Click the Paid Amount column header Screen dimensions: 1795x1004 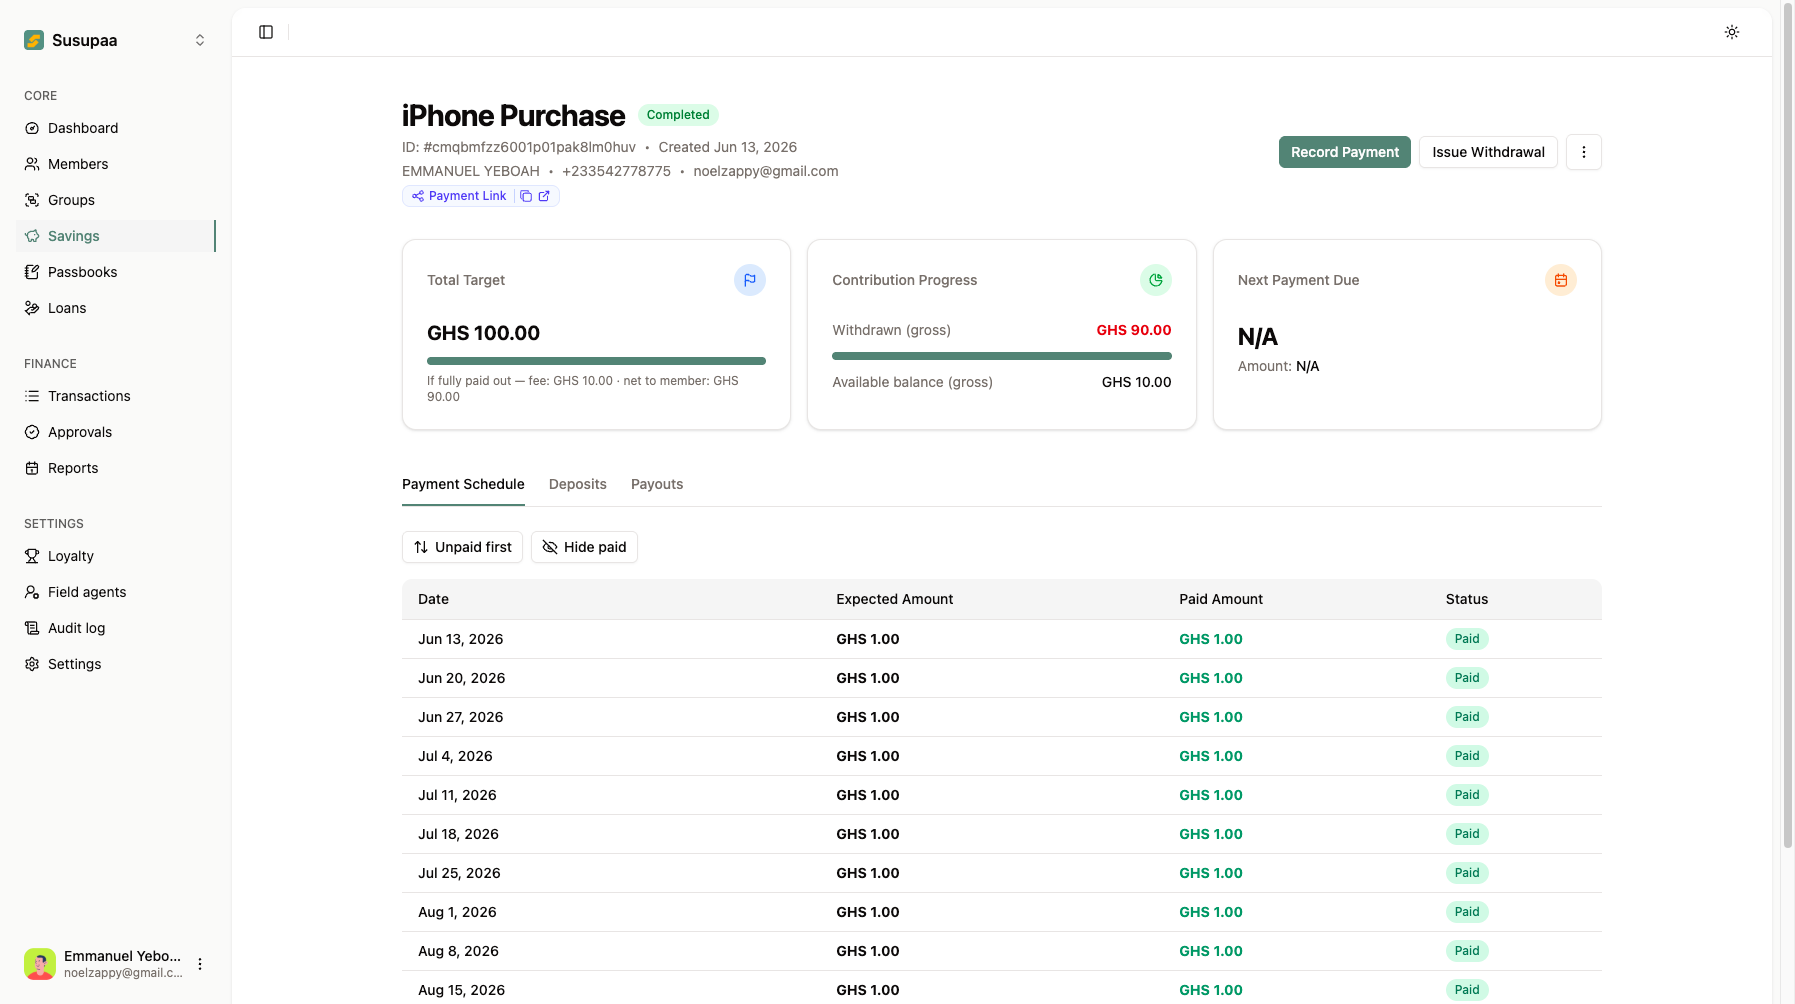1221,599
